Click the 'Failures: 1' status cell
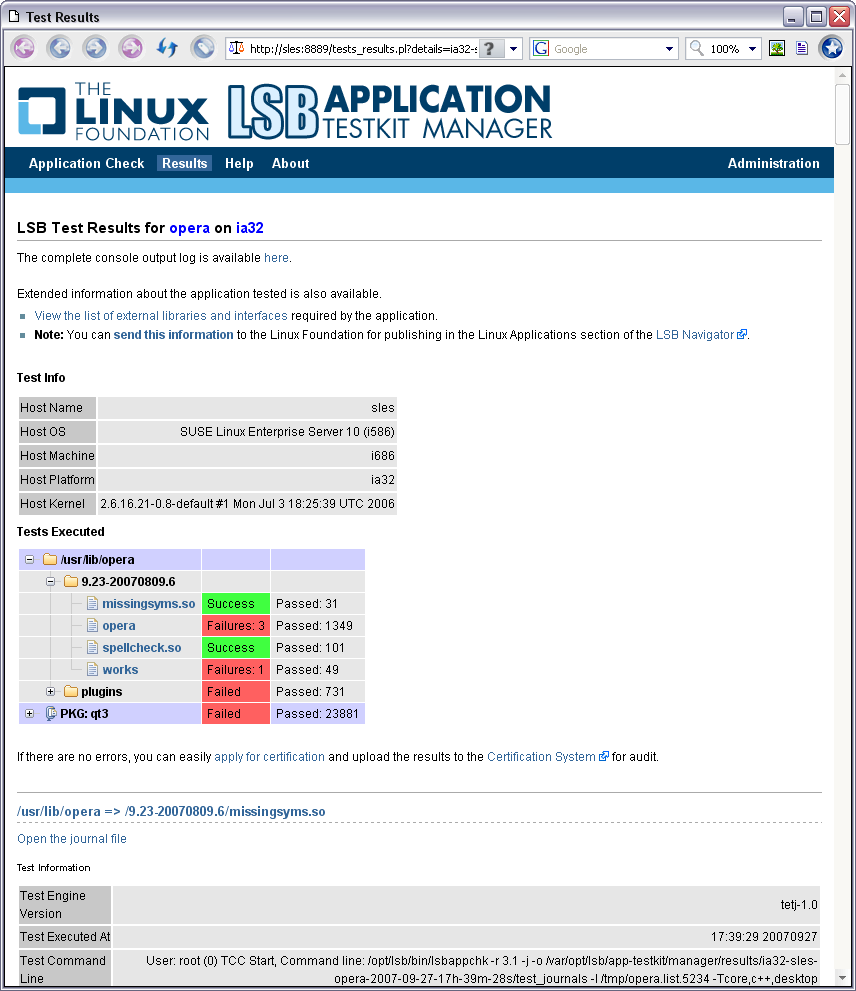The width and height of the screenshot is (856, 991). (x=236, y=670)
